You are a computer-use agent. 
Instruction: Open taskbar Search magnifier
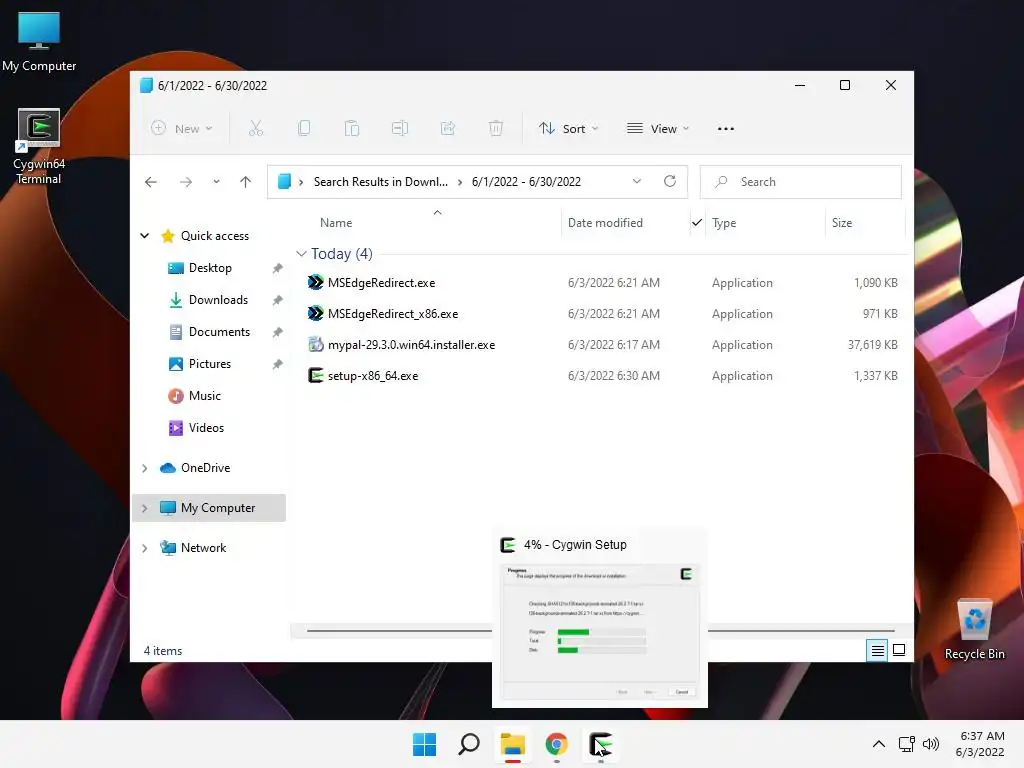click(x=469, y=744)
